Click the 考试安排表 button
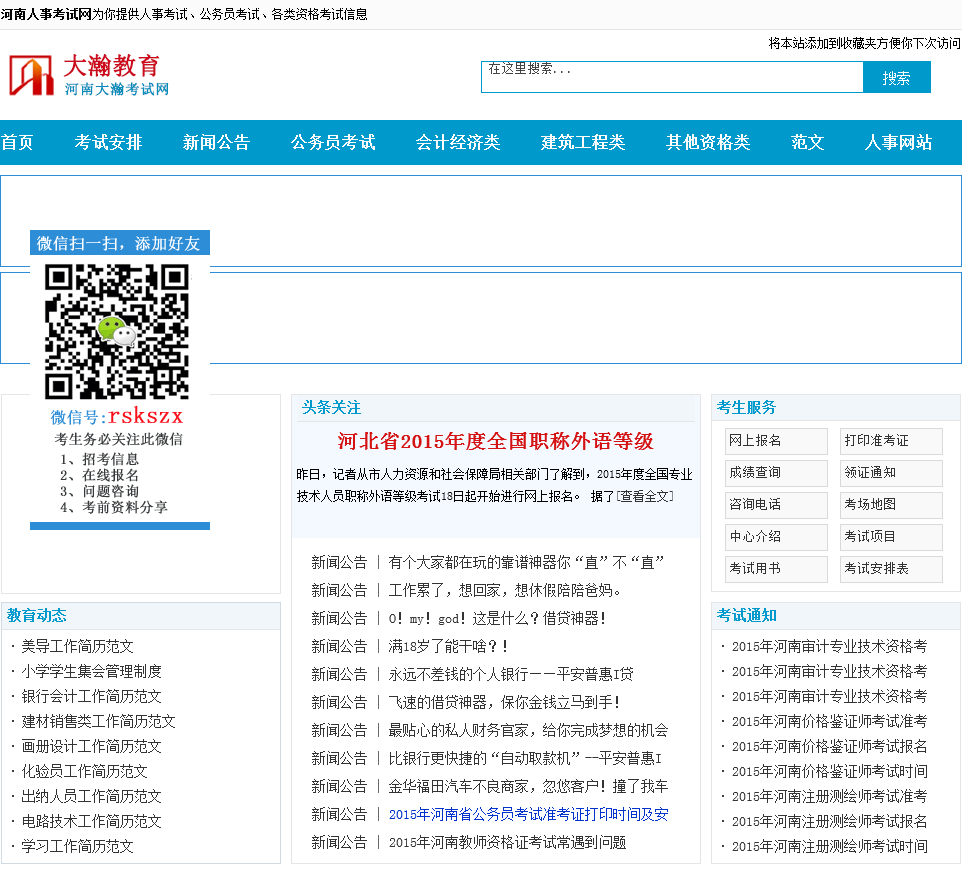Screen dimensions: 962x875 pos(890,569)
